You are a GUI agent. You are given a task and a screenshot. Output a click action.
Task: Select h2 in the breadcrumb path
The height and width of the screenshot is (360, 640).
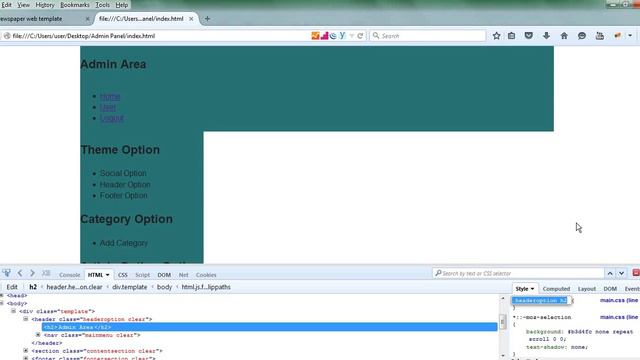coord(33,287)
